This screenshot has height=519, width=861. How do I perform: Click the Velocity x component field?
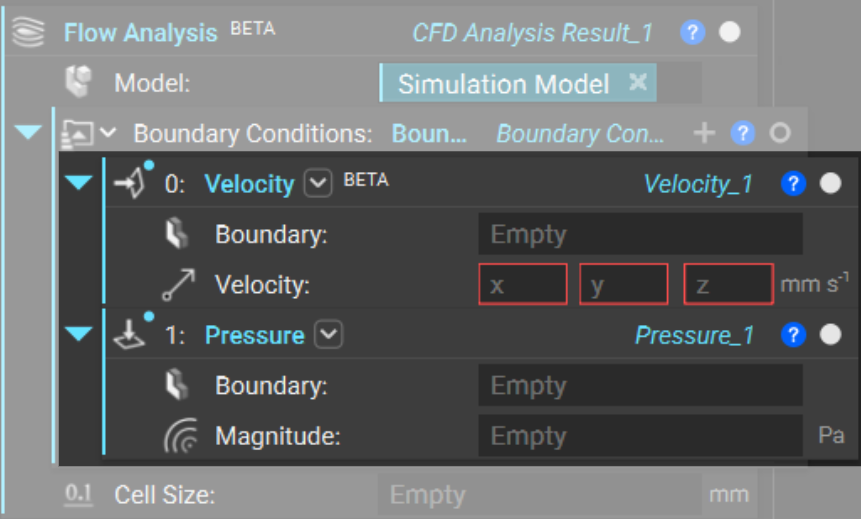522,285
